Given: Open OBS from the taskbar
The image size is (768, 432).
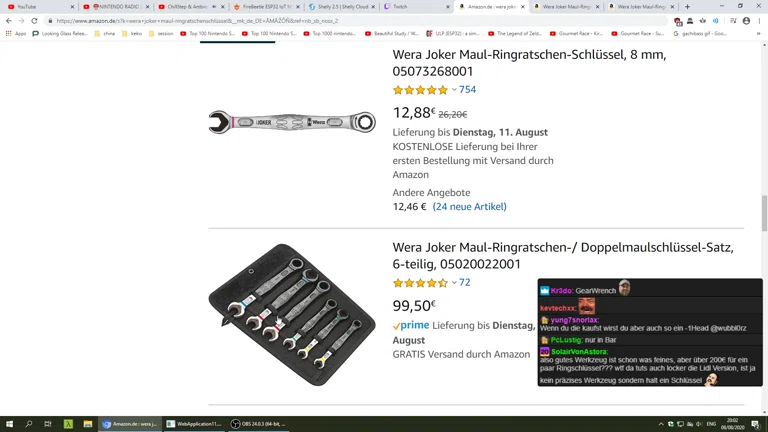Looking at the screenshot, I should coord(259,424).
